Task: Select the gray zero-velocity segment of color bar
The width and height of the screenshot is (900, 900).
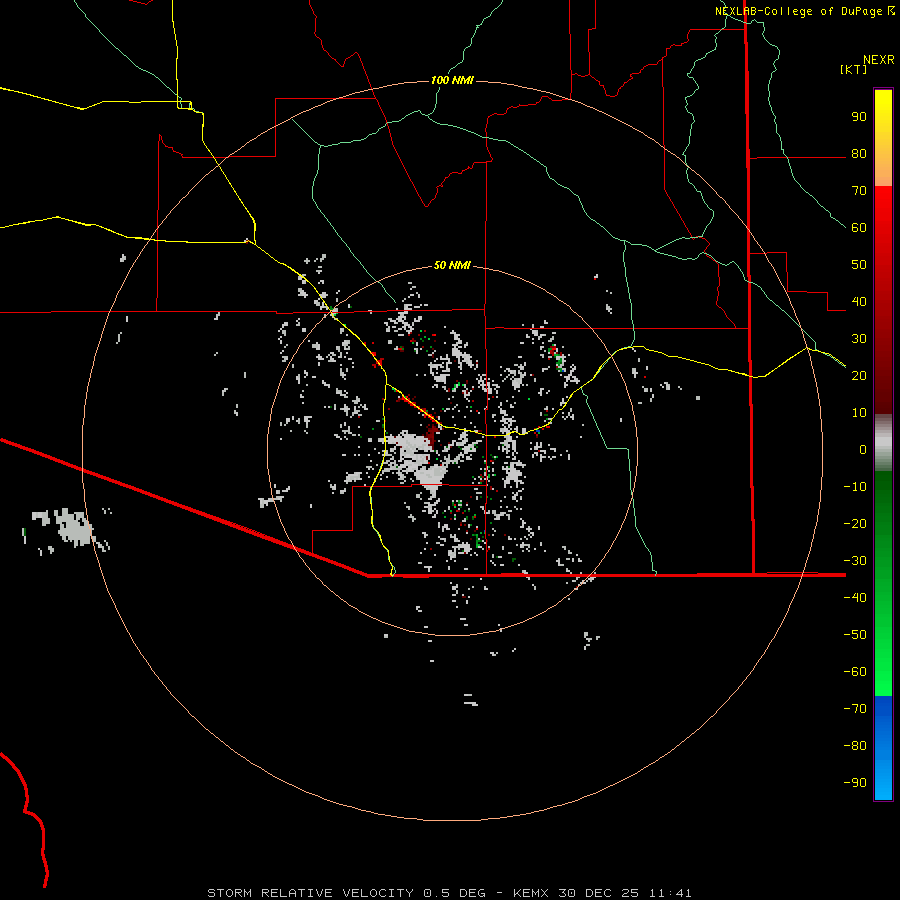Action: click(883, 443)
